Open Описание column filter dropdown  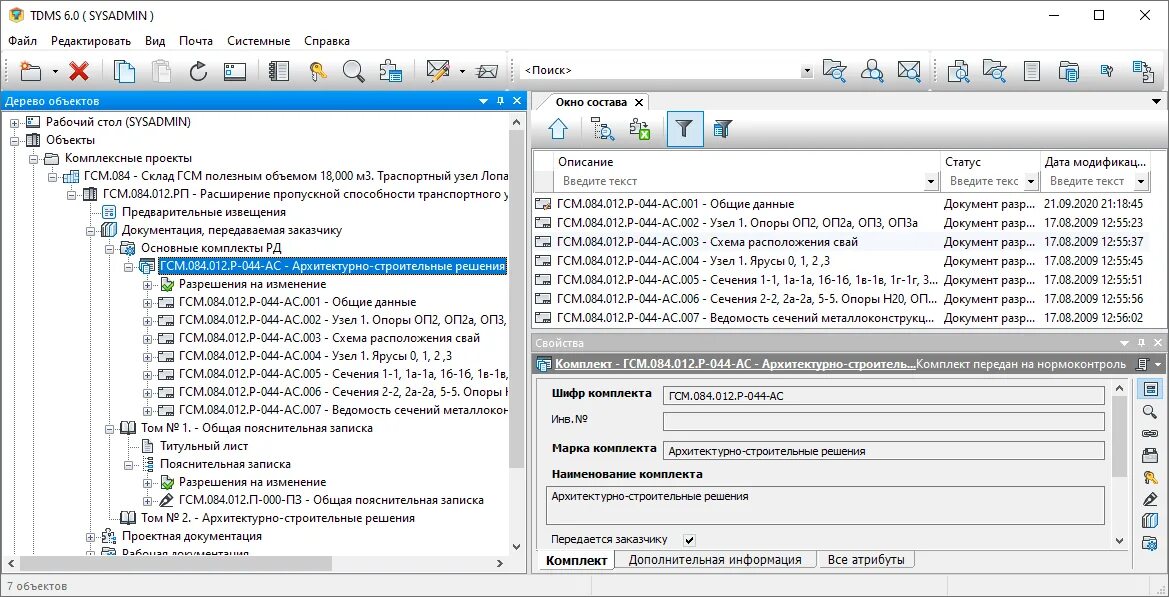click(x=930, y=181)
